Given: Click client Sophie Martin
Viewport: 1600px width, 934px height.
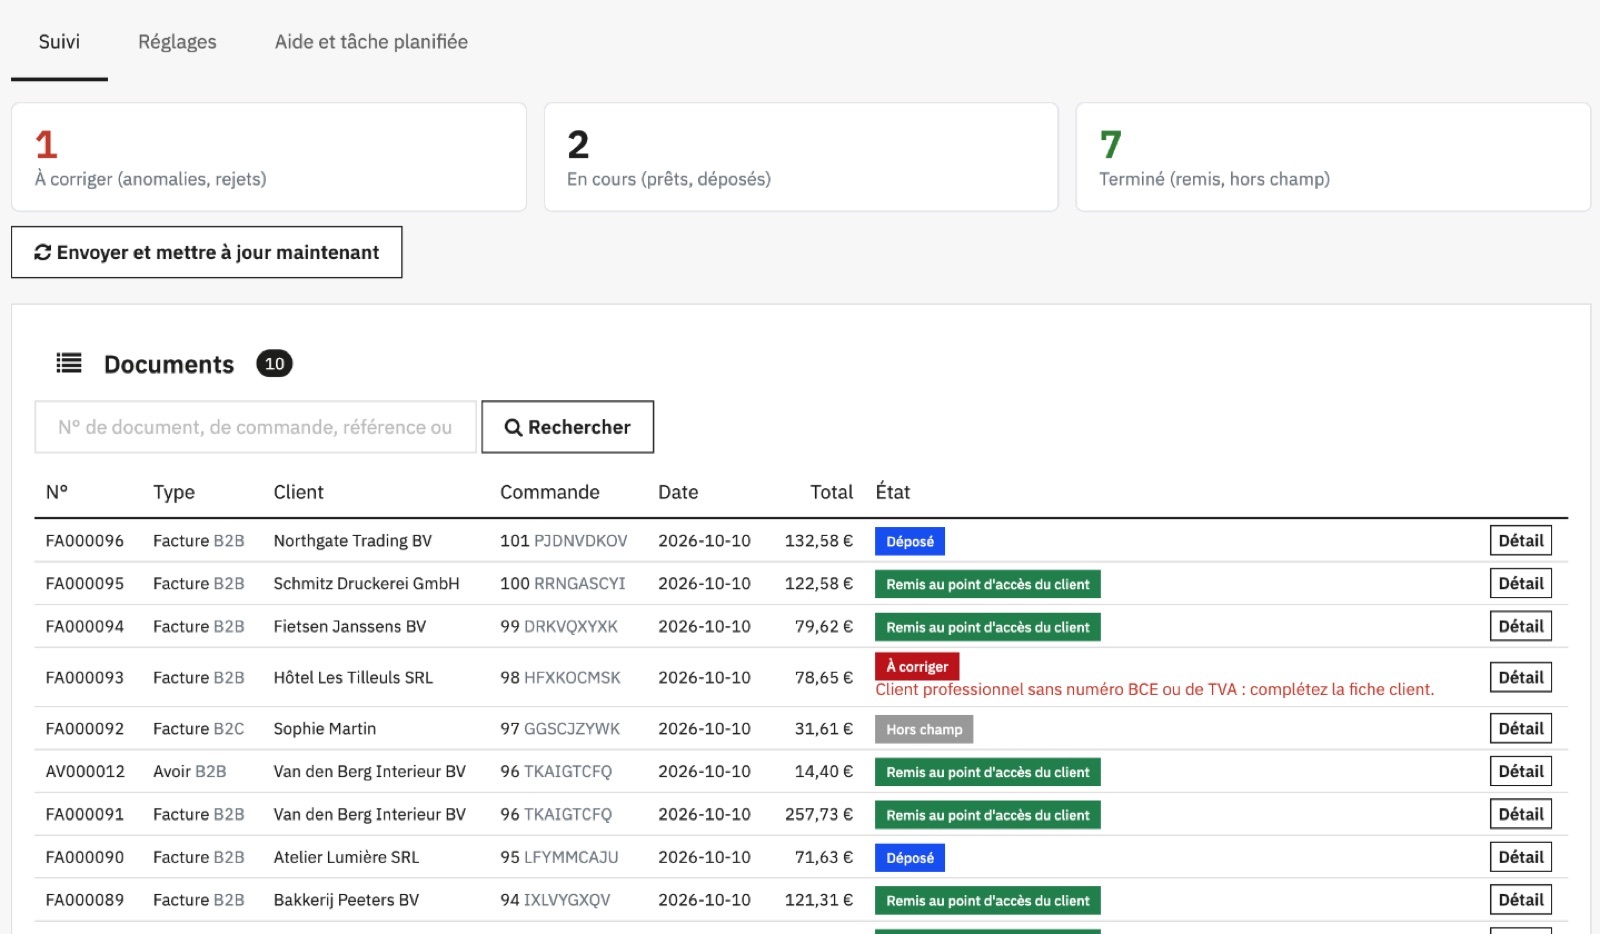Looking at the screenshot, I should pos(325,729).
